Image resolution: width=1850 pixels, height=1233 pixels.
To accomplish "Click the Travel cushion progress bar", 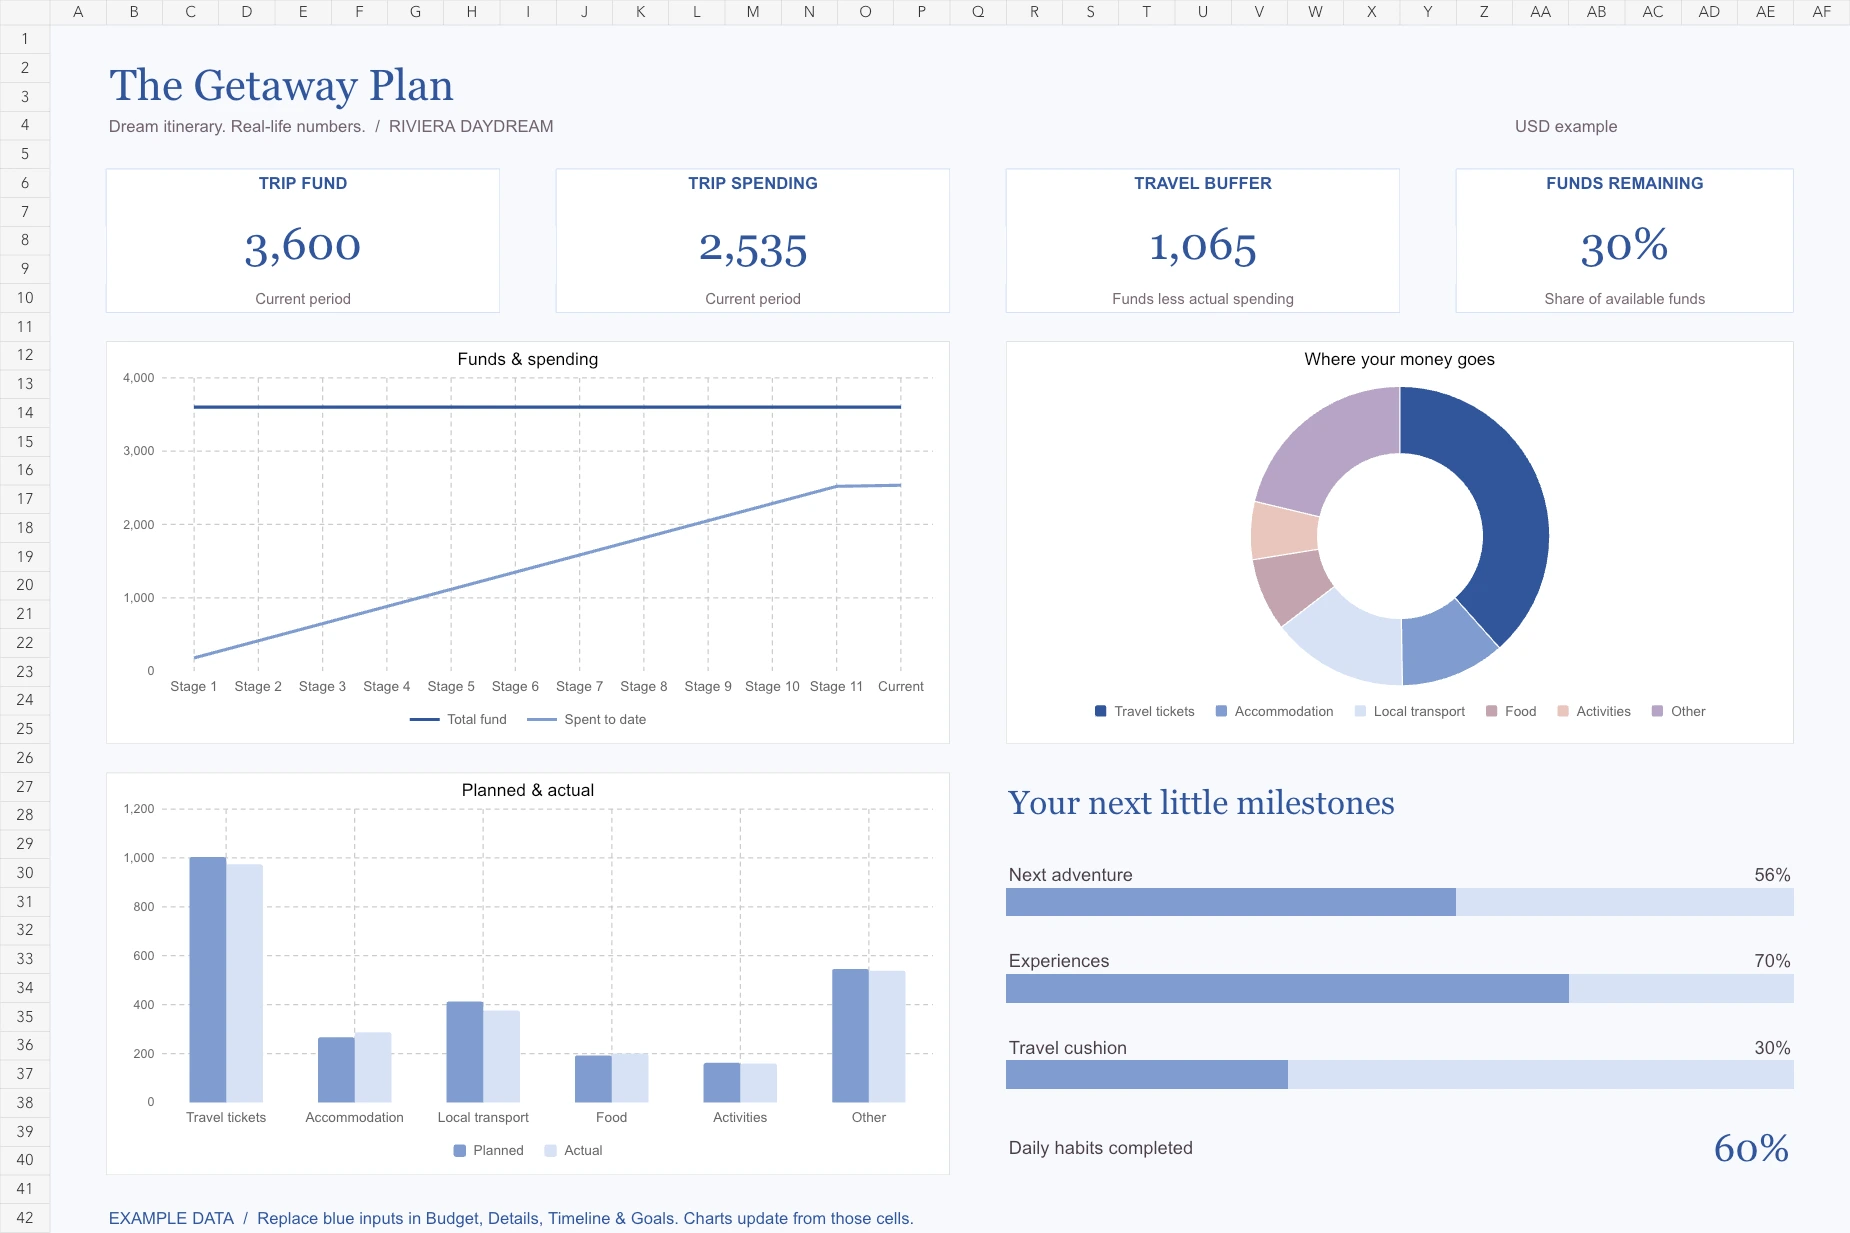I will point(1399,1074).
